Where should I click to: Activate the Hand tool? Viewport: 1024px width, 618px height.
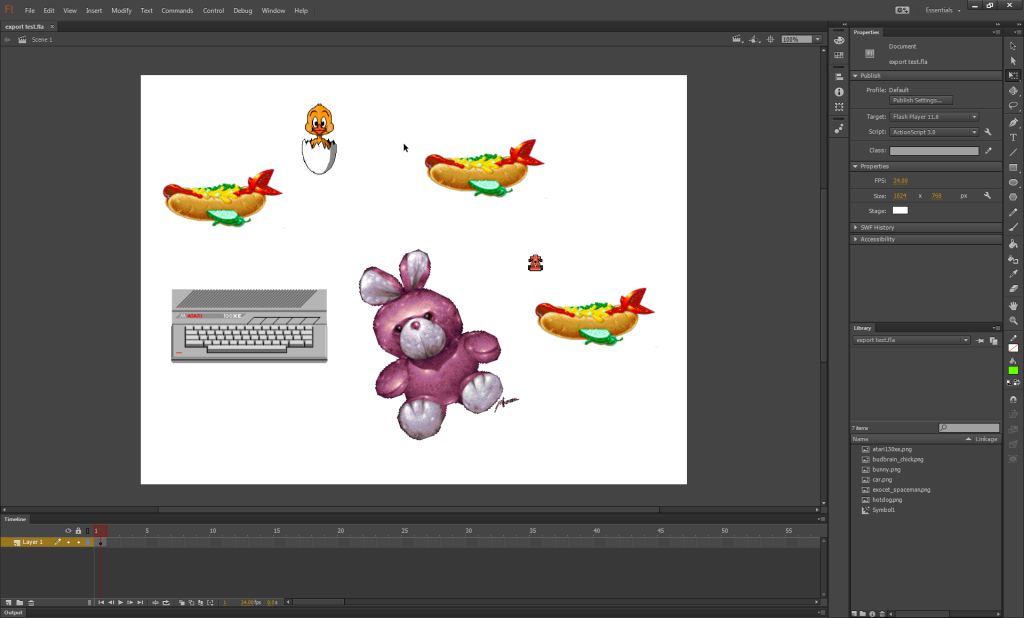click(1013, 305)
